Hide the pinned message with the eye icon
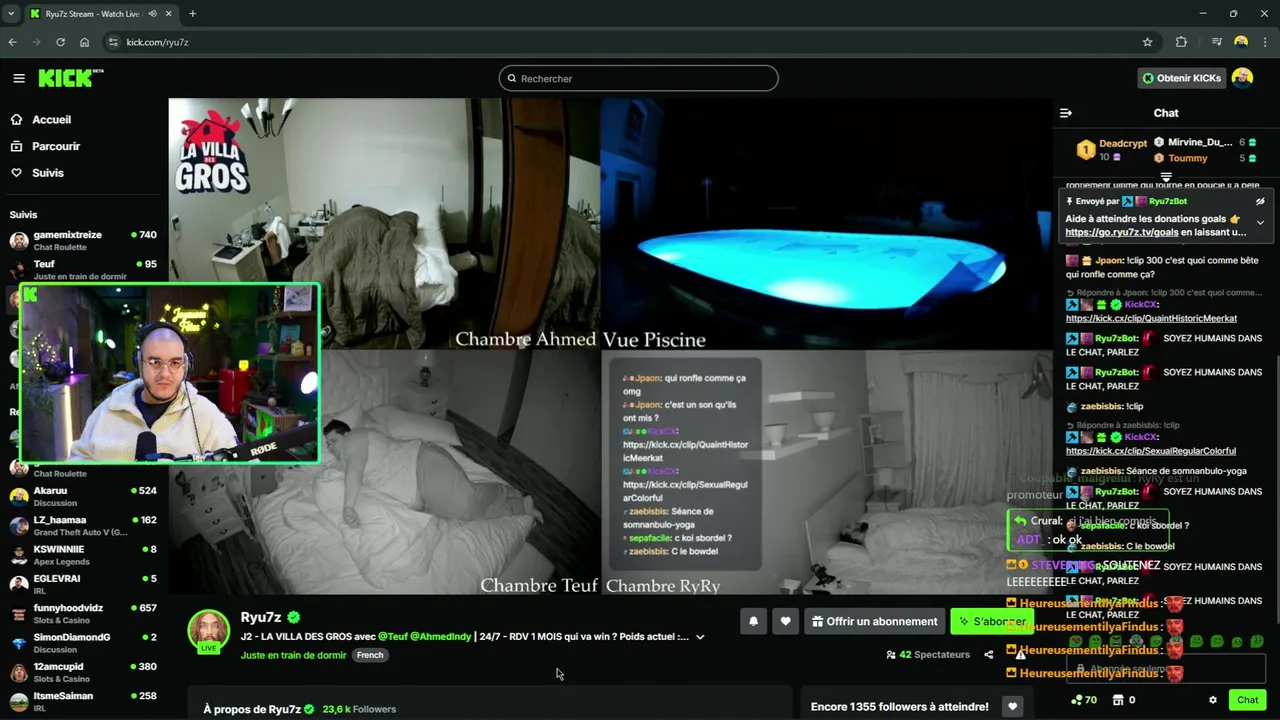The height and width of the screenshot is (720, 1280). (1260, 201)
